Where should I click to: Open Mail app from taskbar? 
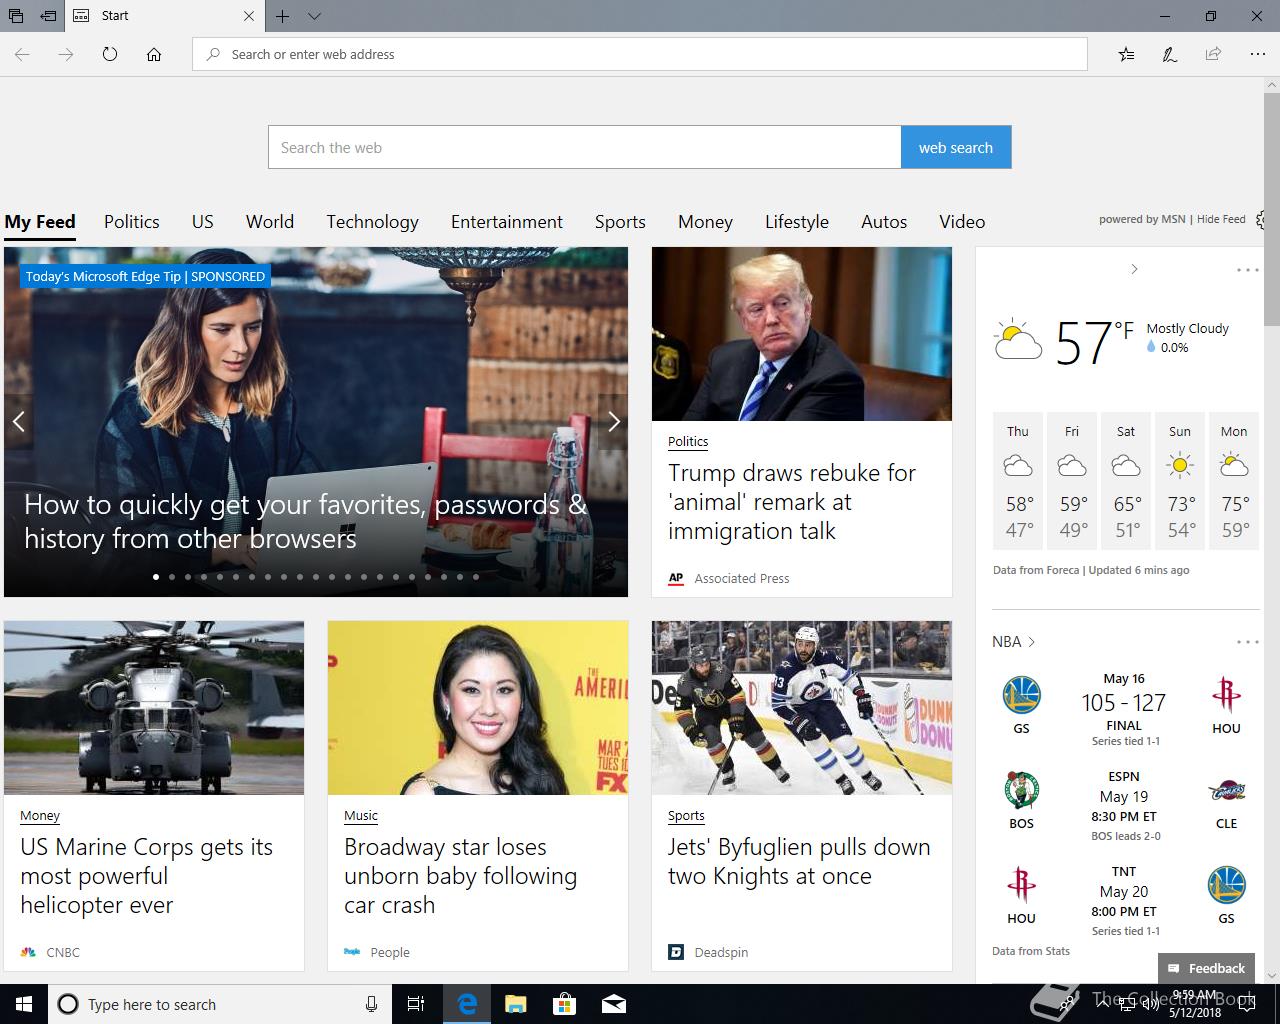(613, 1004)
